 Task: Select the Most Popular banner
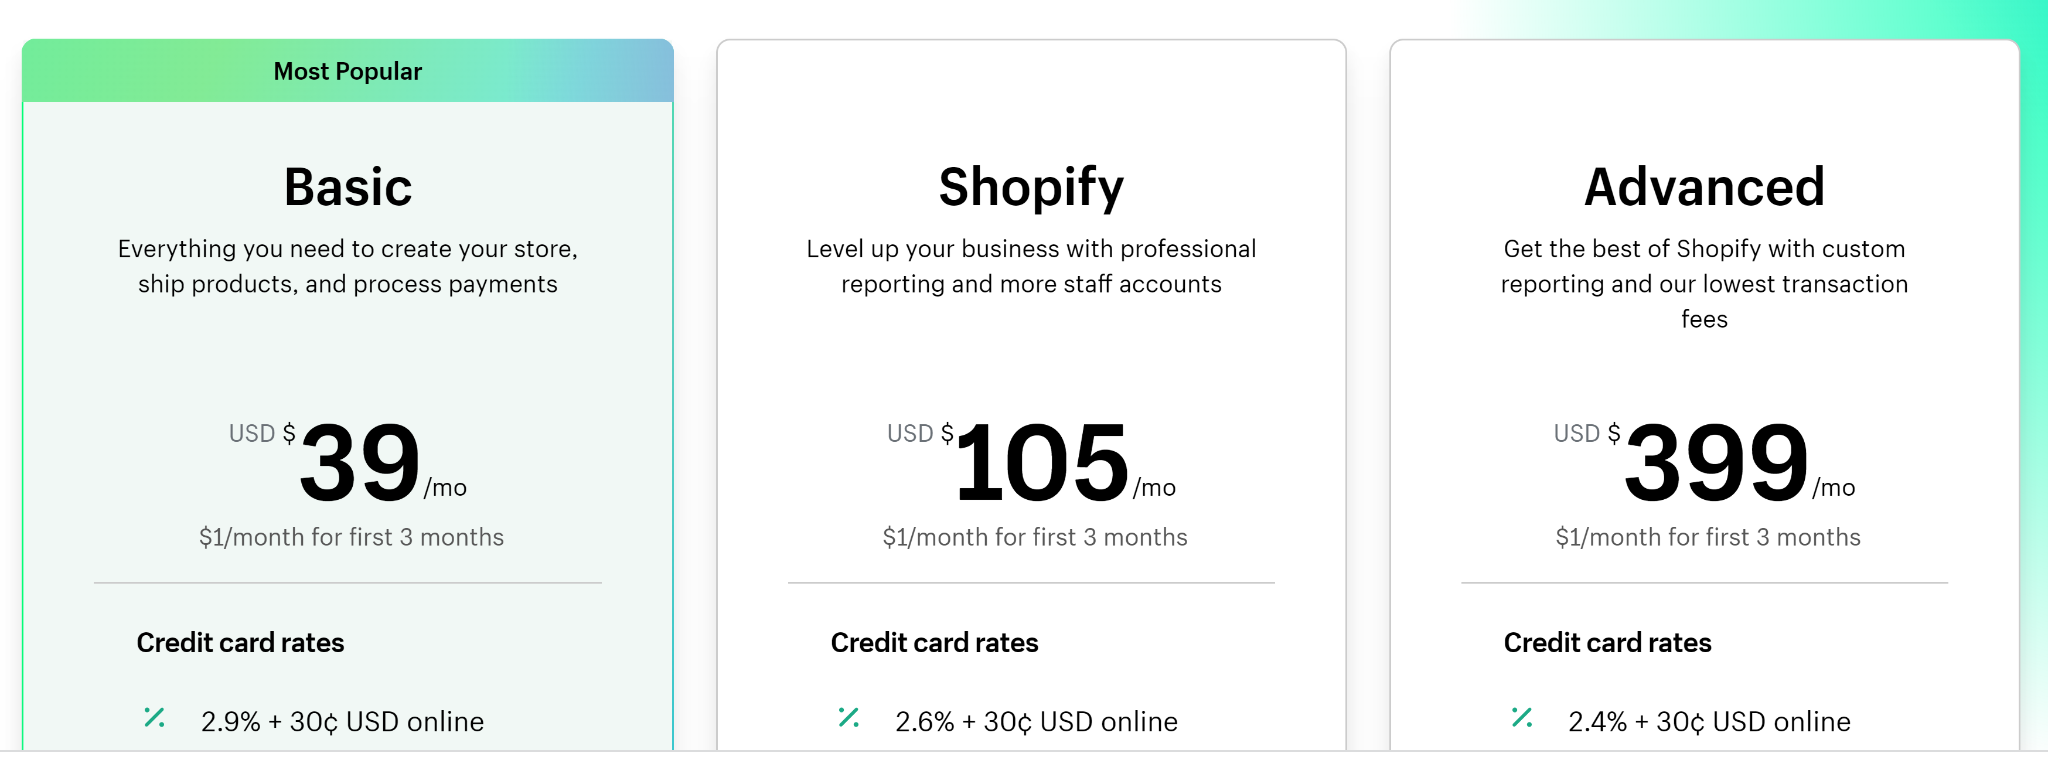(x=348, y=71)
